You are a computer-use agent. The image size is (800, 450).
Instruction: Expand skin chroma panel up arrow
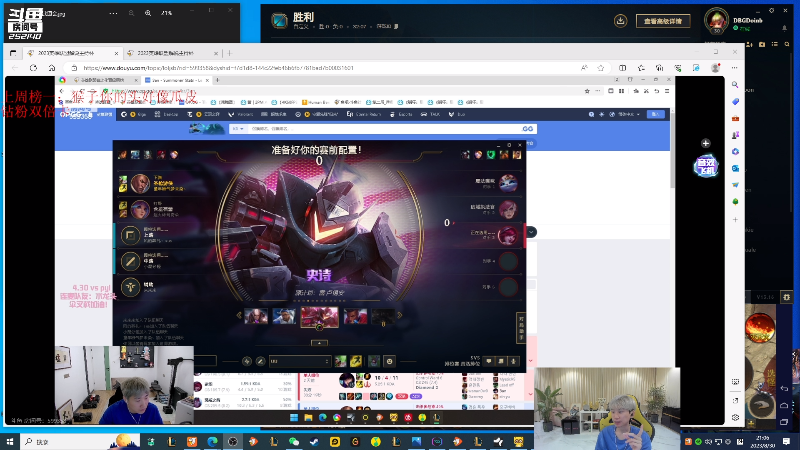click(319, 343)
